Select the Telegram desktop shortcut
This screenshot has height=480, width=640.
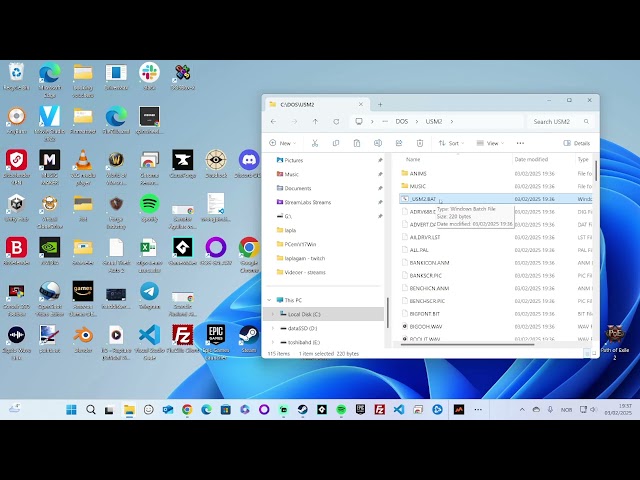click(x=149, y=296)
